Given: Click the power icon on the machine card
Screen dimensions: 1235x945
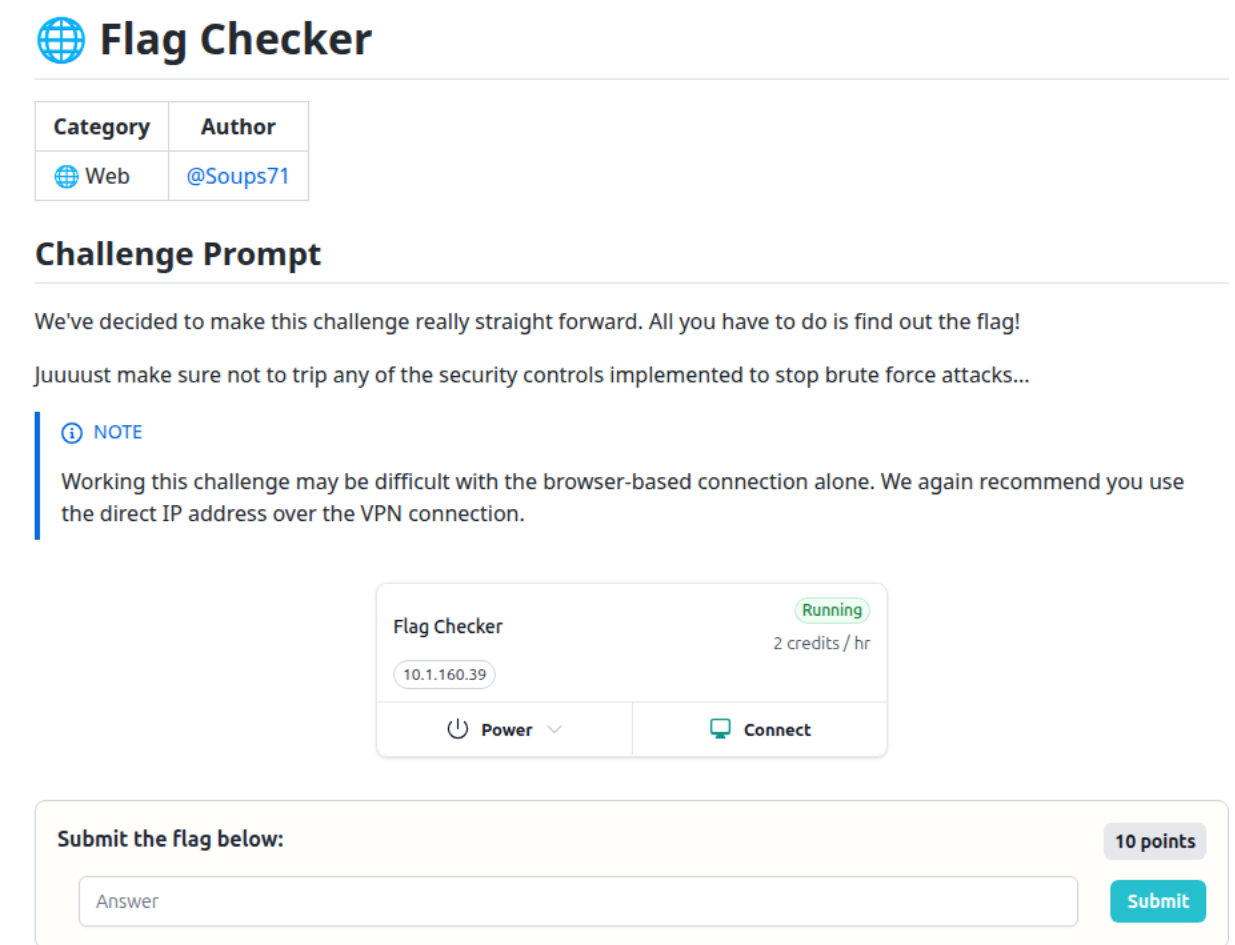Looking at the screenshot, I should tap(459, 729).
